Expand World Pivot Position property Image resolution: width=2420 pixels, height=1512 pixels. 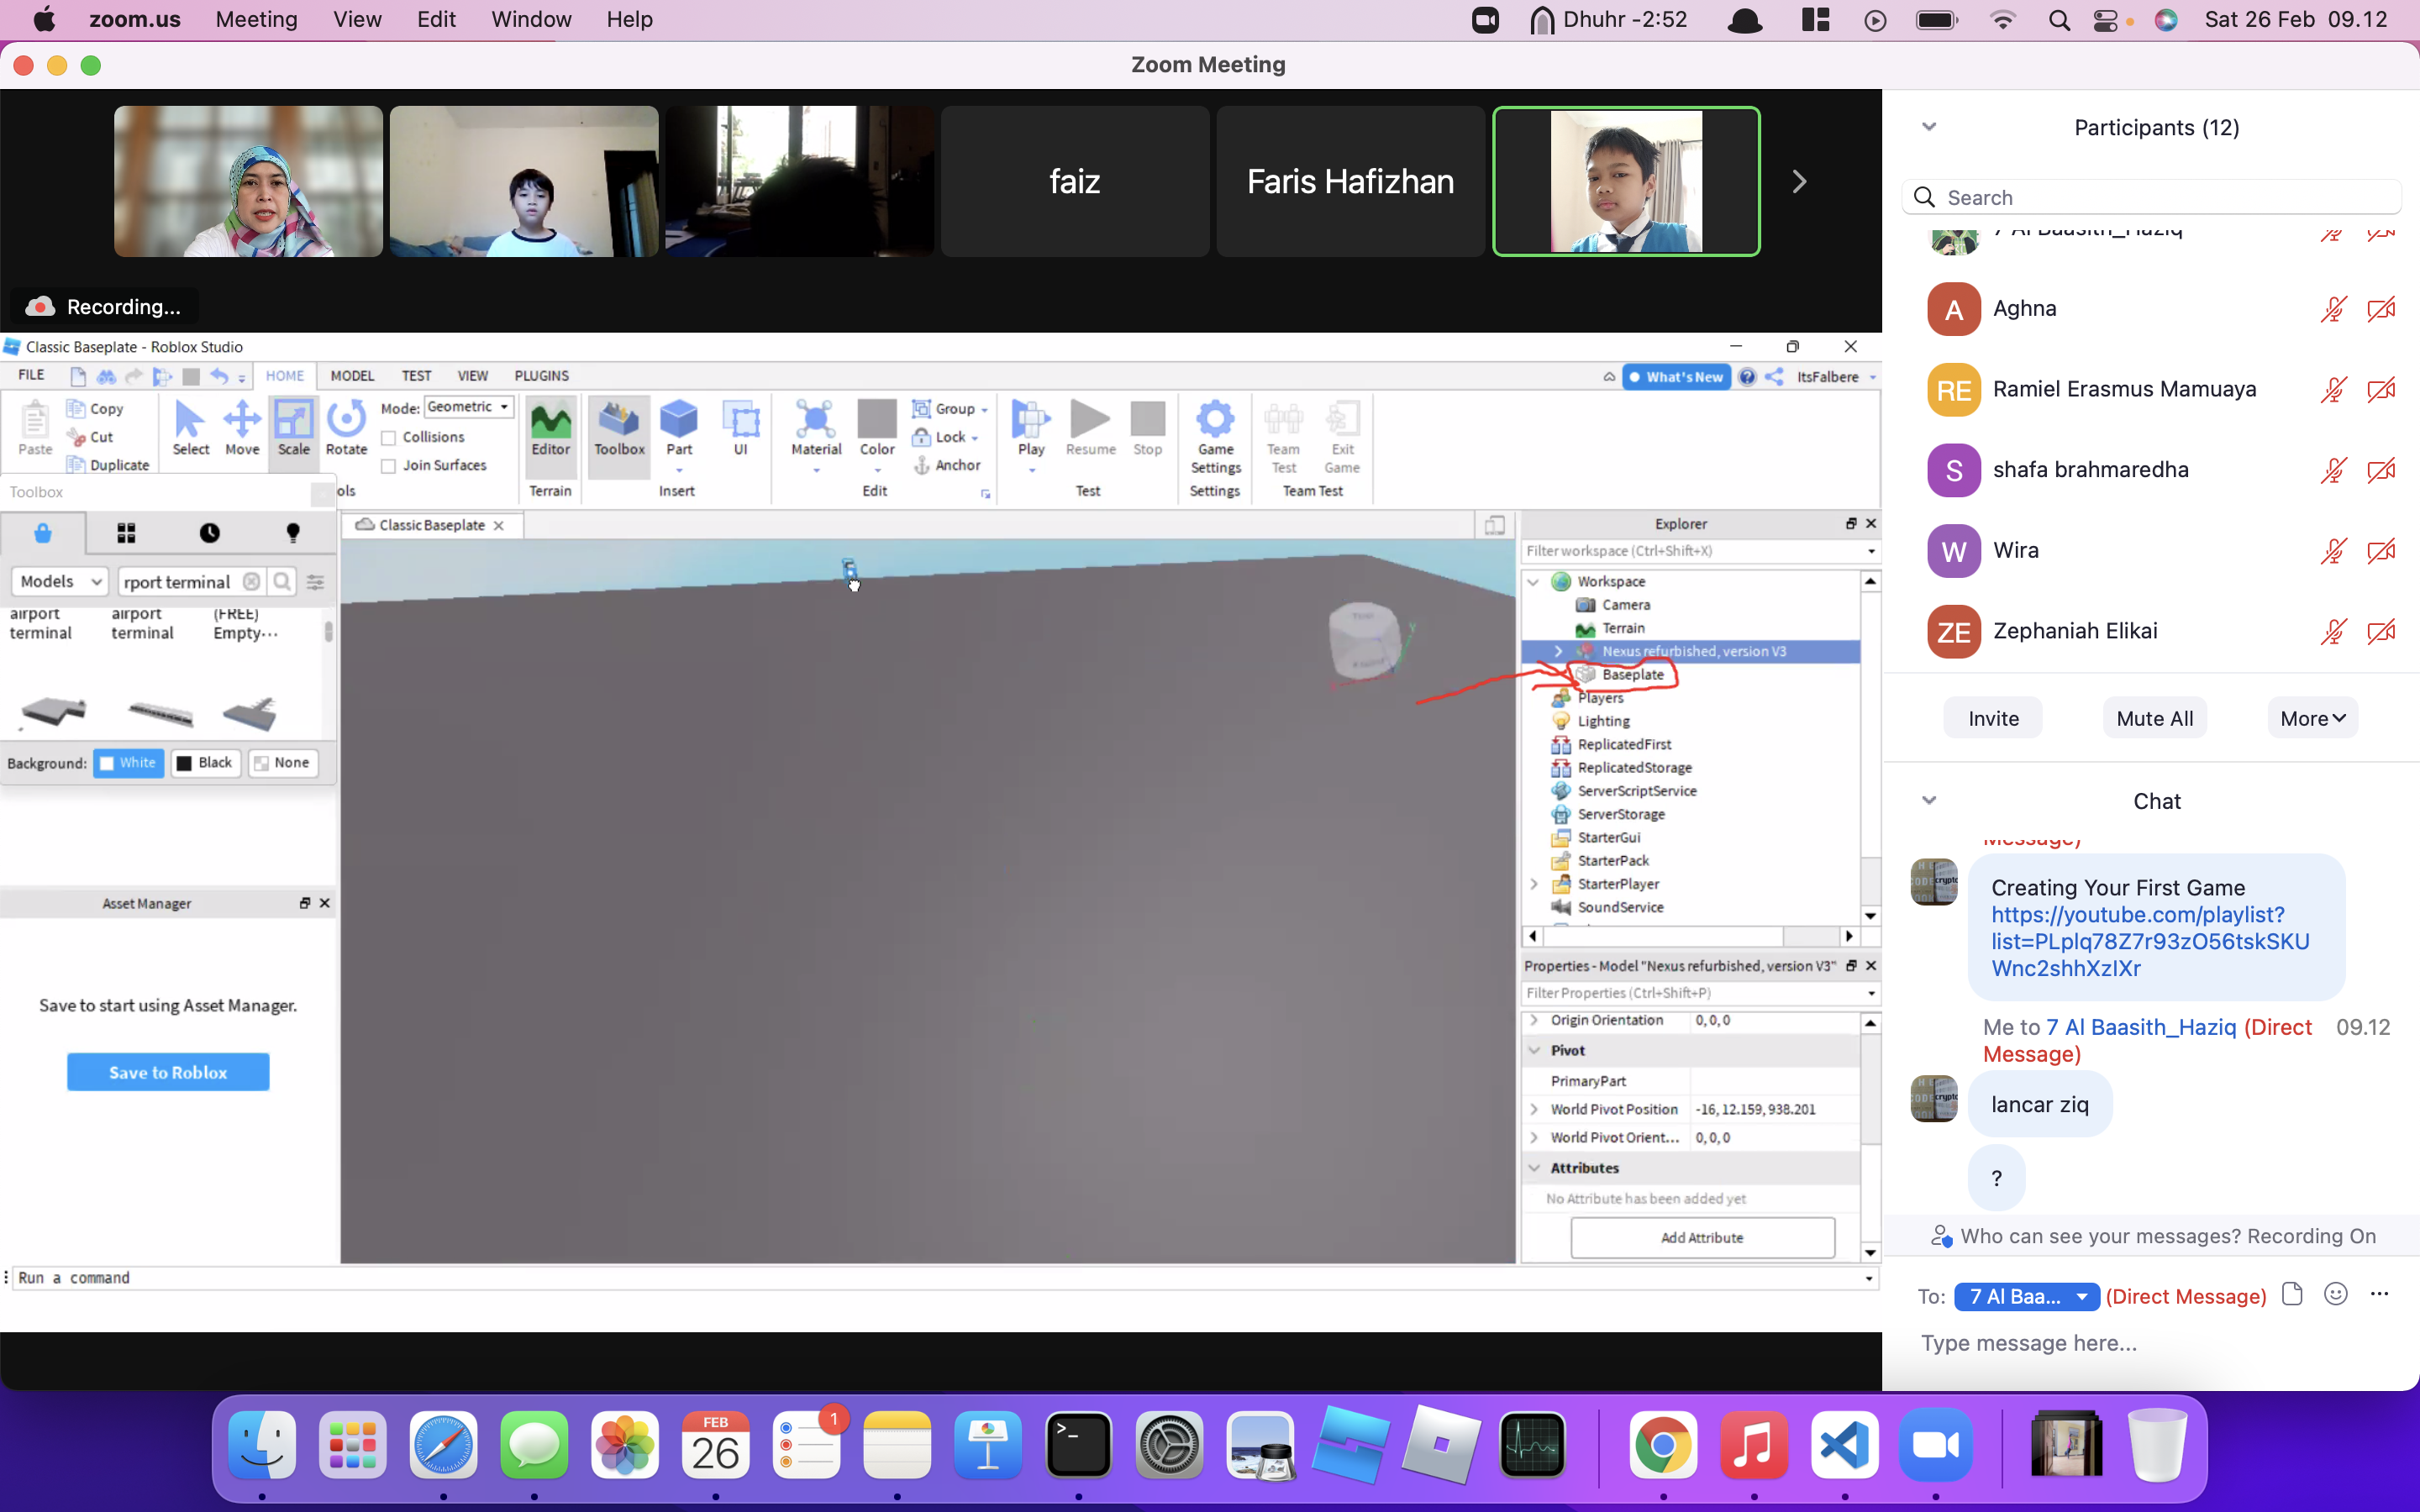1534,1109
